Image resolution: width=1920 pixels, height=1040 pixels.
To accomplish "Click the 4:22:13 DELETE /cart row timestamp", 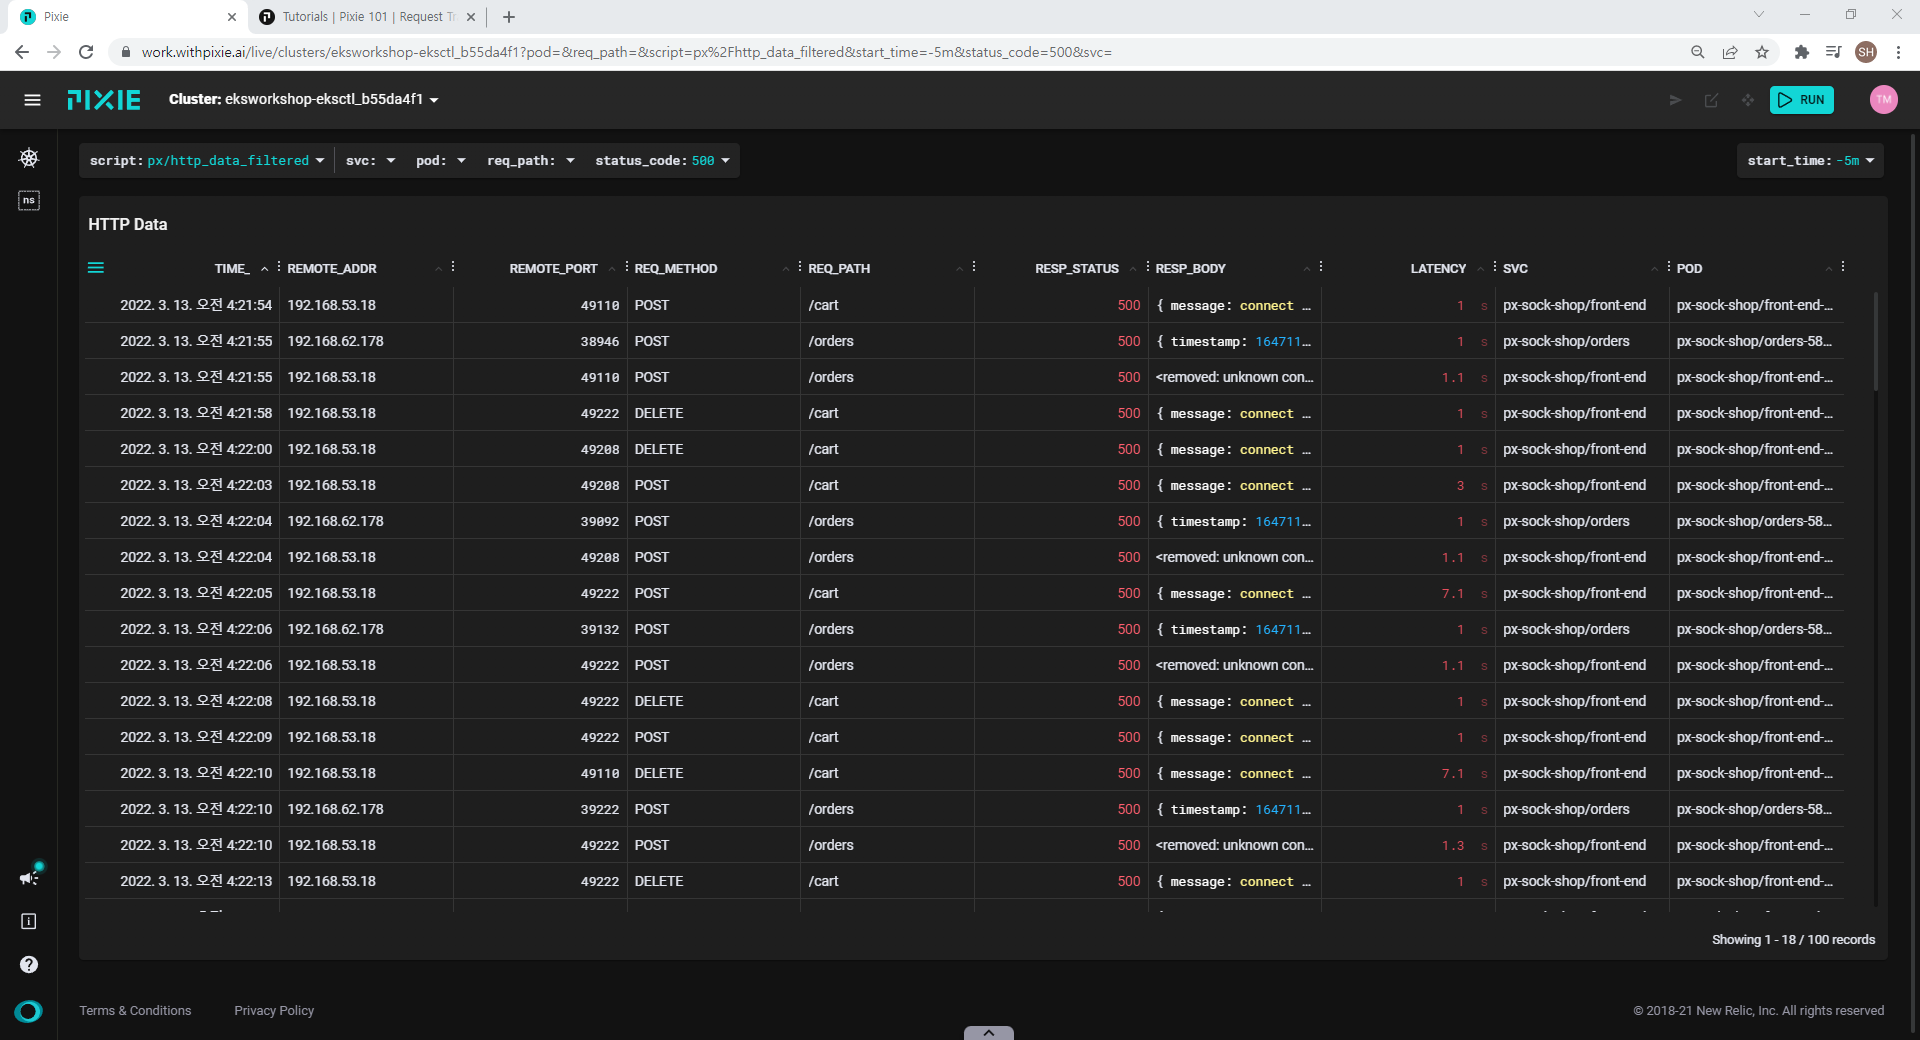I will click(196, 881).
